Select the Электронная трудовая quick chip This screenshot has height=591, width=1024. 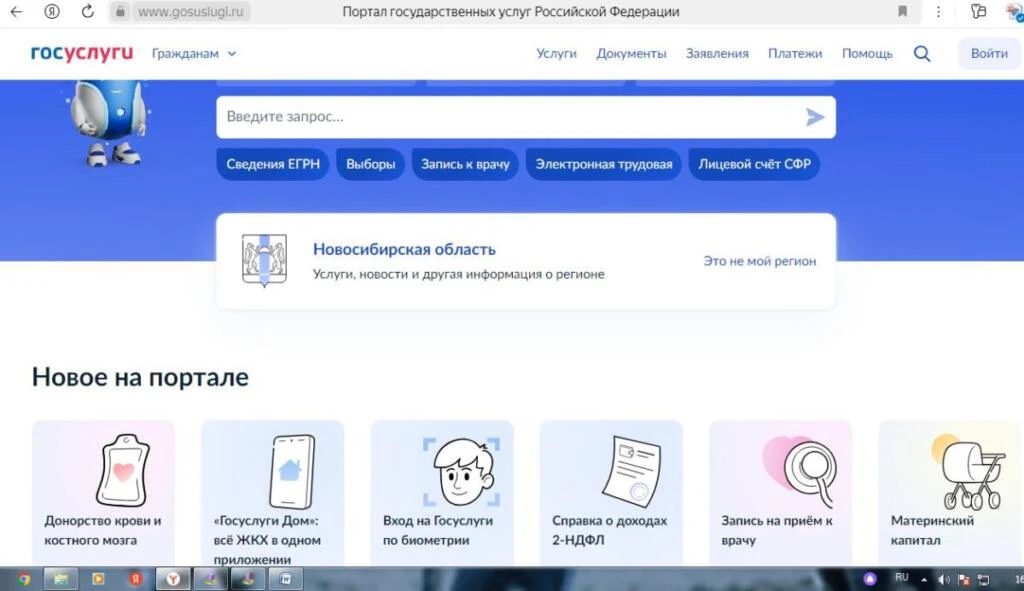click(603, 164)
